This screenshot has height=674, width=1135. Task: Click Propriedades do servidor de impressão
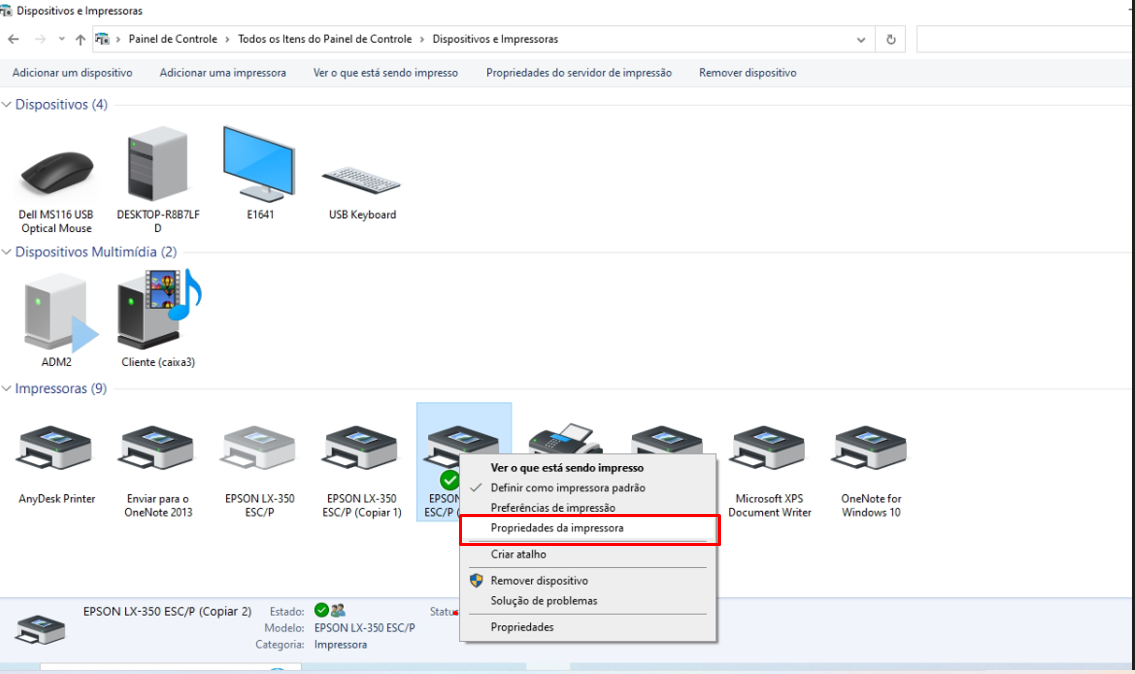(578, 72)
